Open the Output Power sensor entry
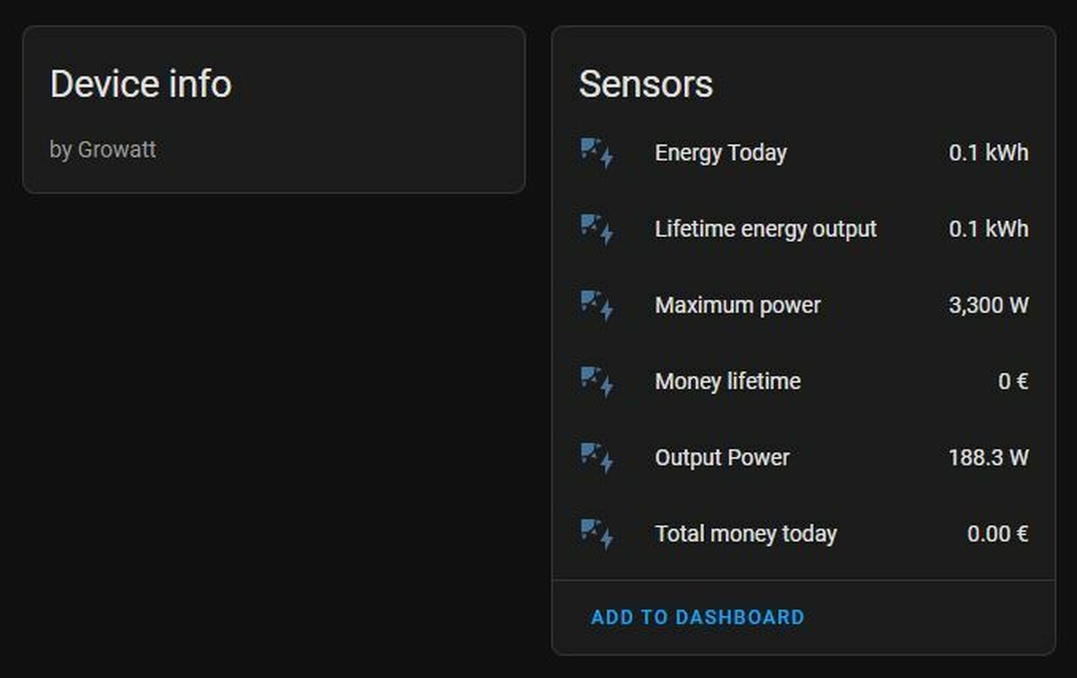1077x678 pixels. [722, 458]
